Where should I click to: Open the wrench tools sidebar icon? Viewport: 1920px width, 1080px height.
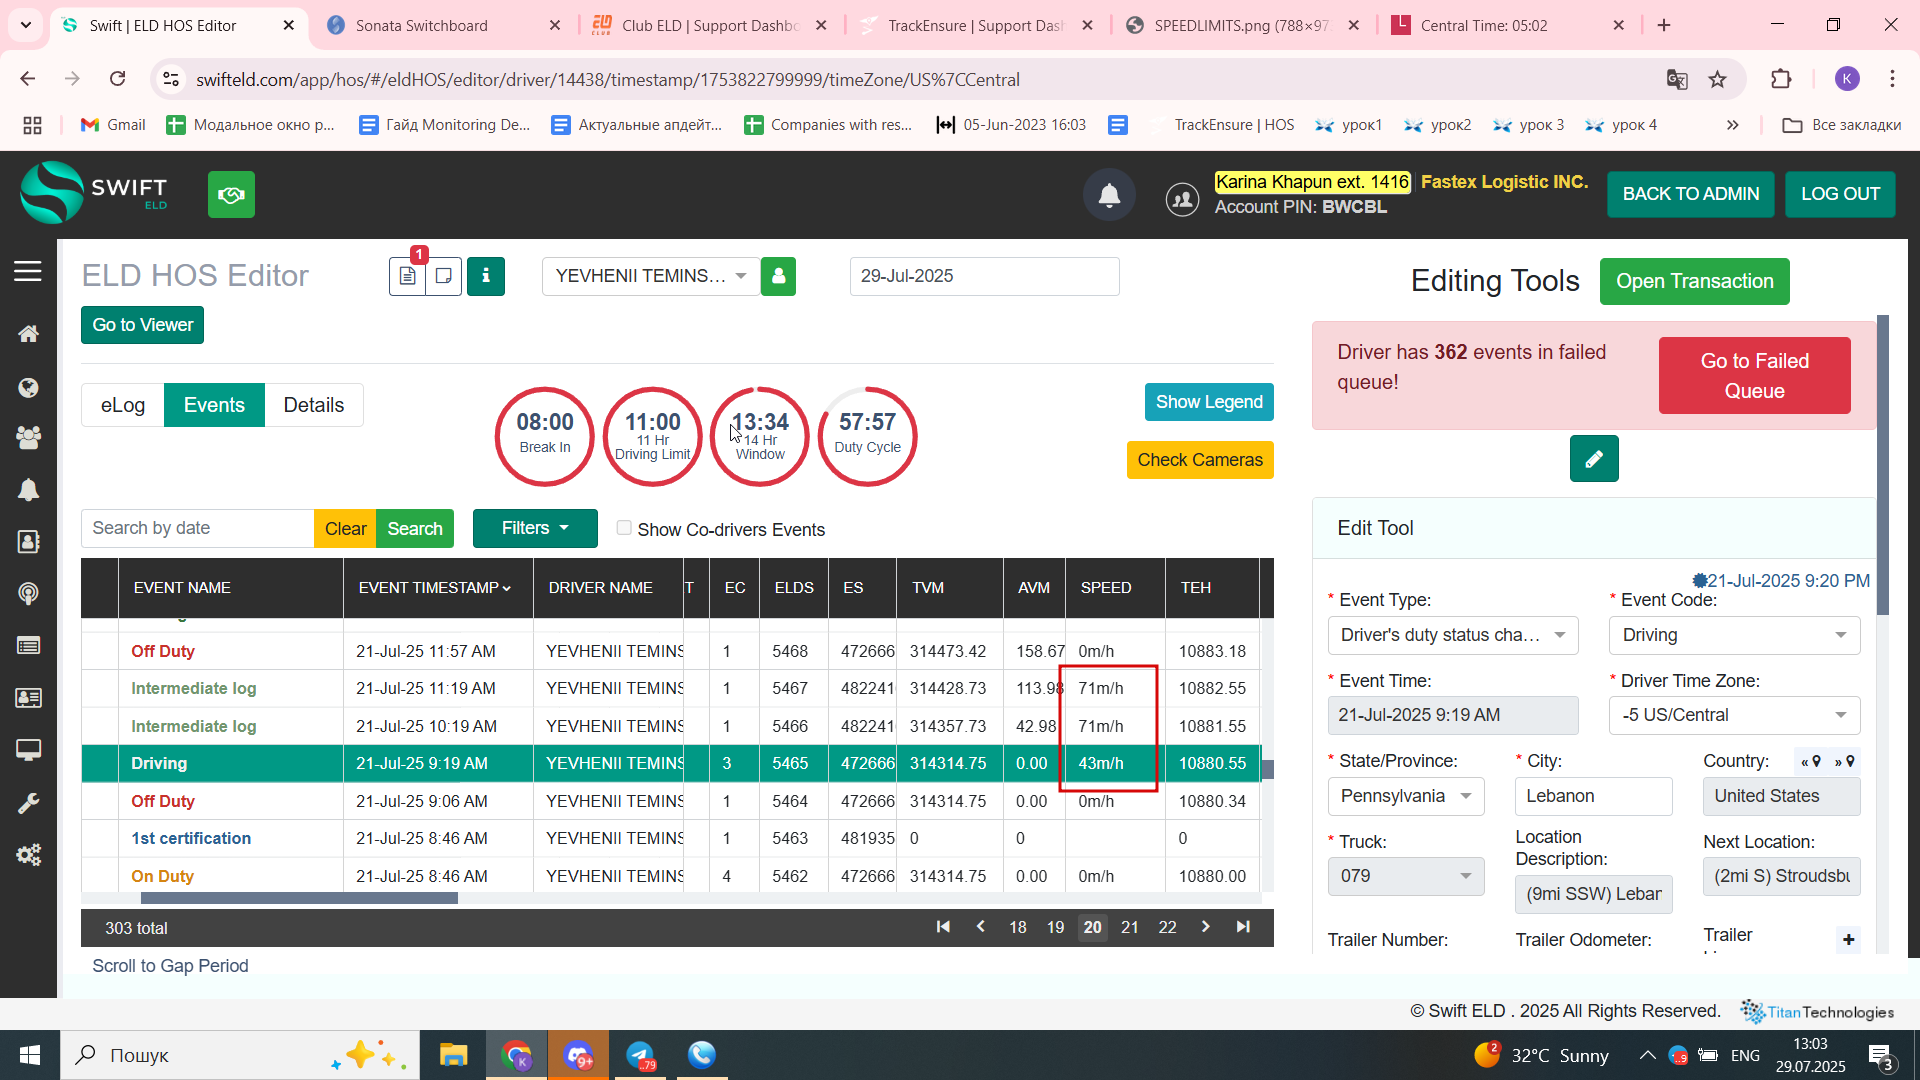click(x=28, y=803)
